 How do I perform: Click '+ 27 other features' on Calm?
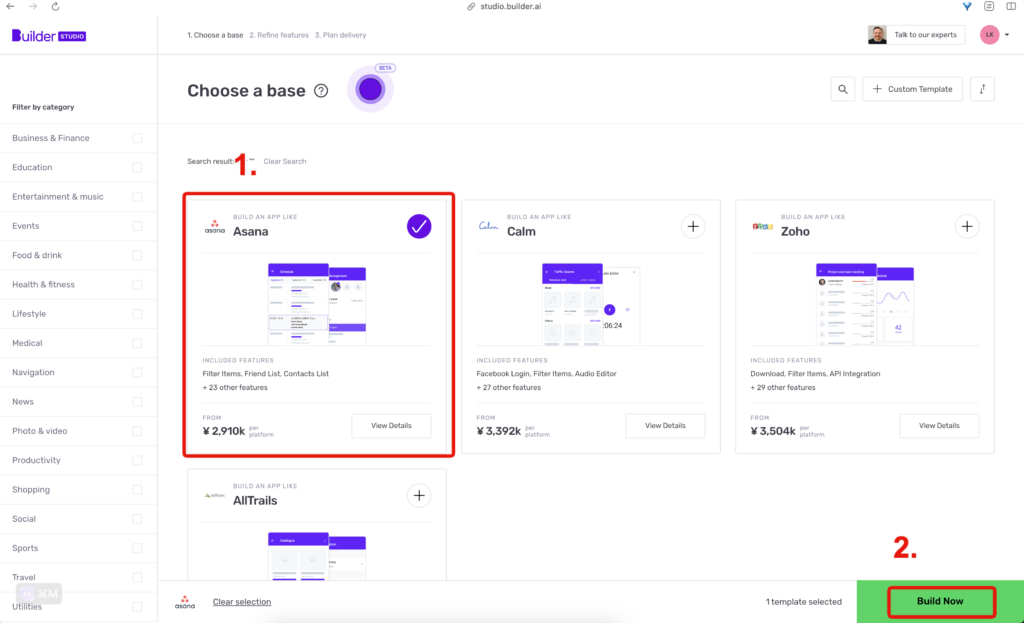tap(509, 387)
